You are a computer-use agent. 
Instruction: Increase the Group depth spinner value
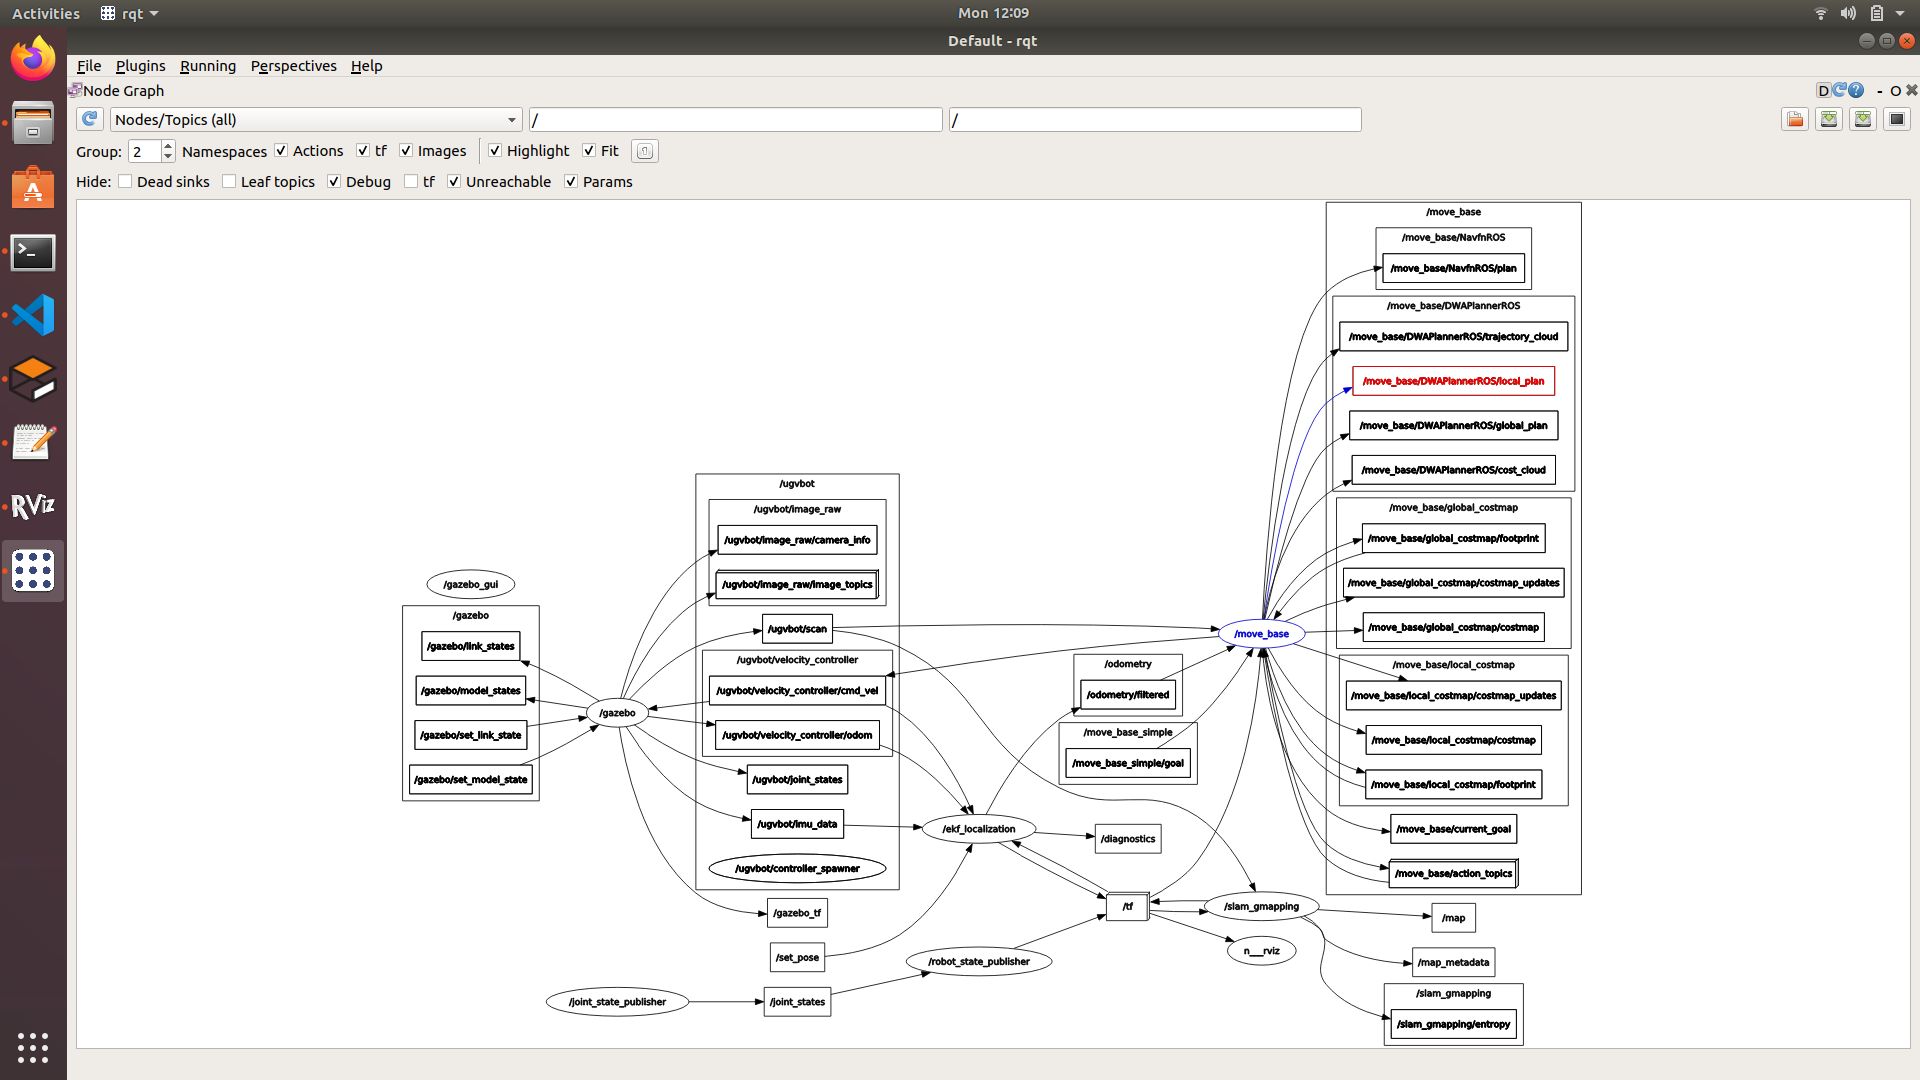coord(168,146)
